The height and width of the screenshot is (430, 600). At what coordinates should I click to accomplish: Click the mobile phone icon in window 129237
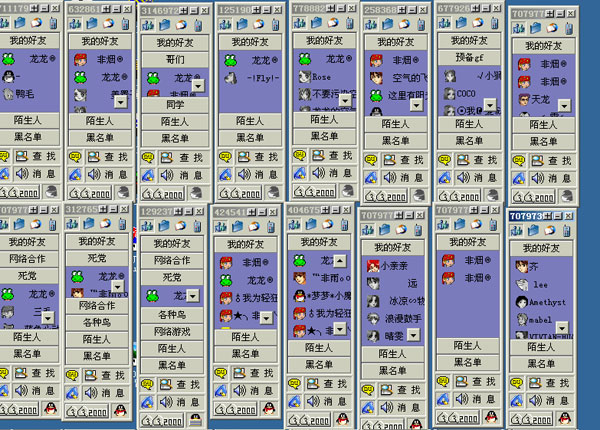(x=197, y=226)
